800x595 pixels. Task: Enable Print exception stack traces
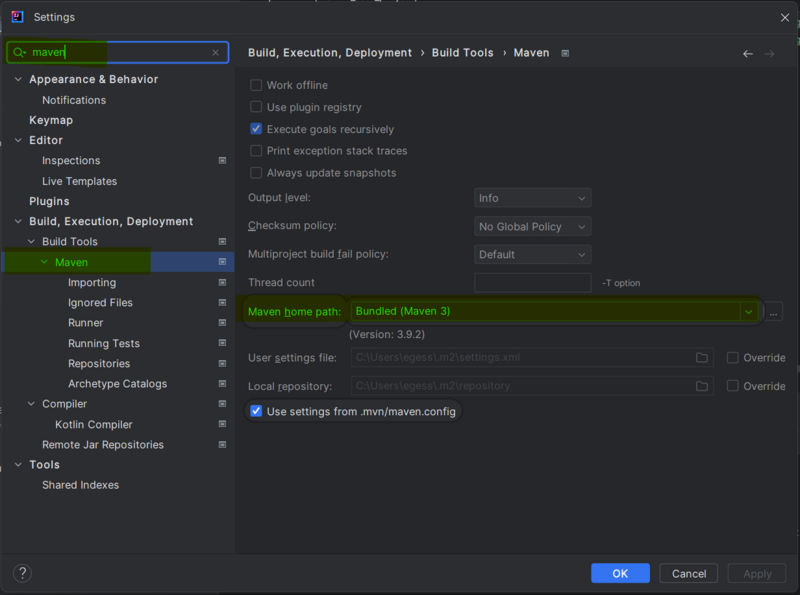(x=256, y=151)
